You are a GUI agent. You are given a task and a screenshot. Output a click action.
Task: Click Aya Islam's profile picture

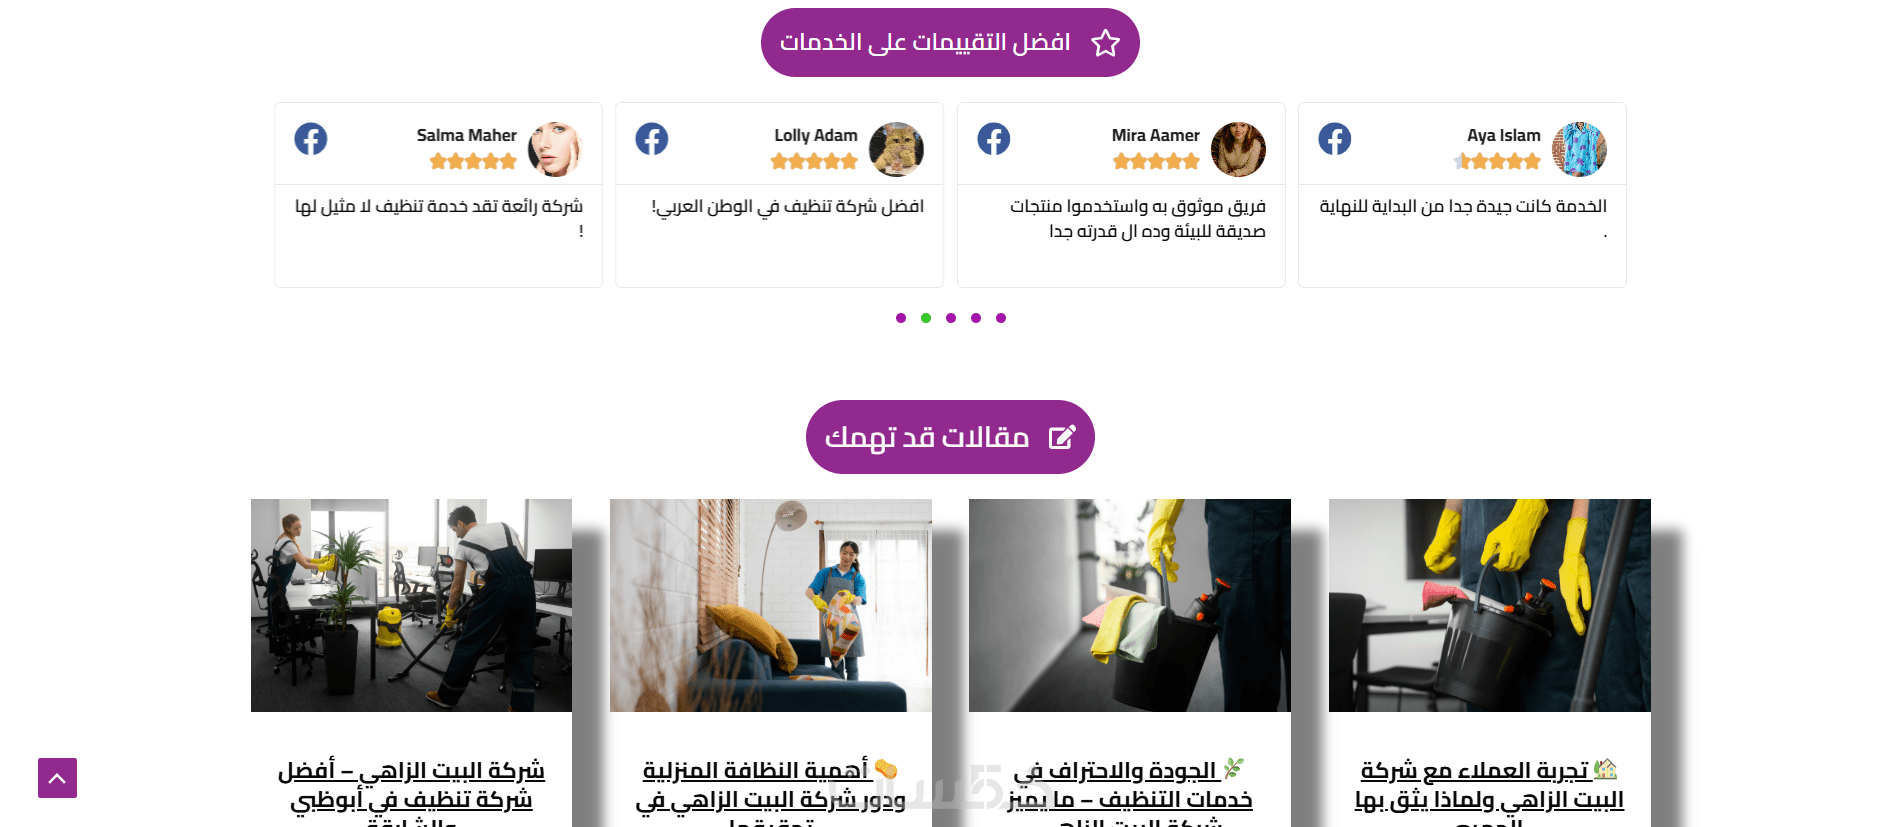(x=1579, y=149)
